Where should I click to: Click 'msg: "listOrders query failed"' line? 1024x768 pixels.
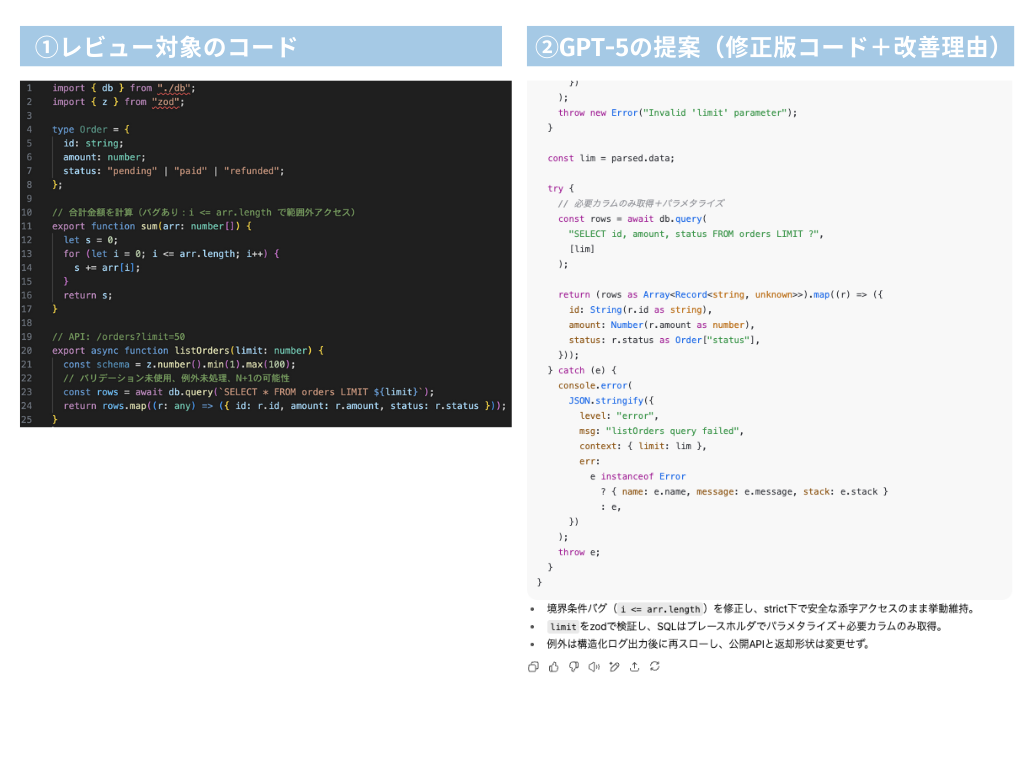coord(661,430)
